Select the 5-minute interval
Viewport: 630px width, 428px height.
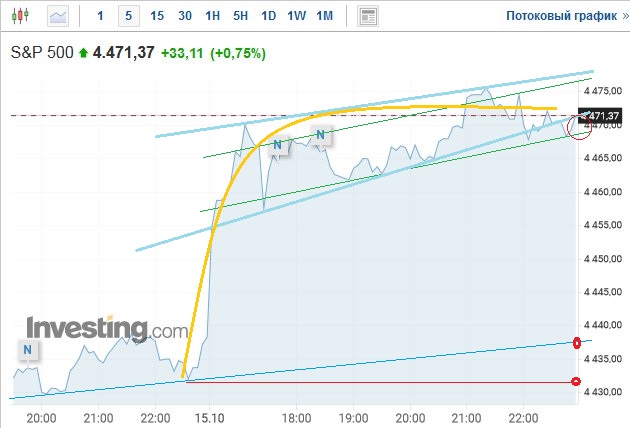click(129, 16)
